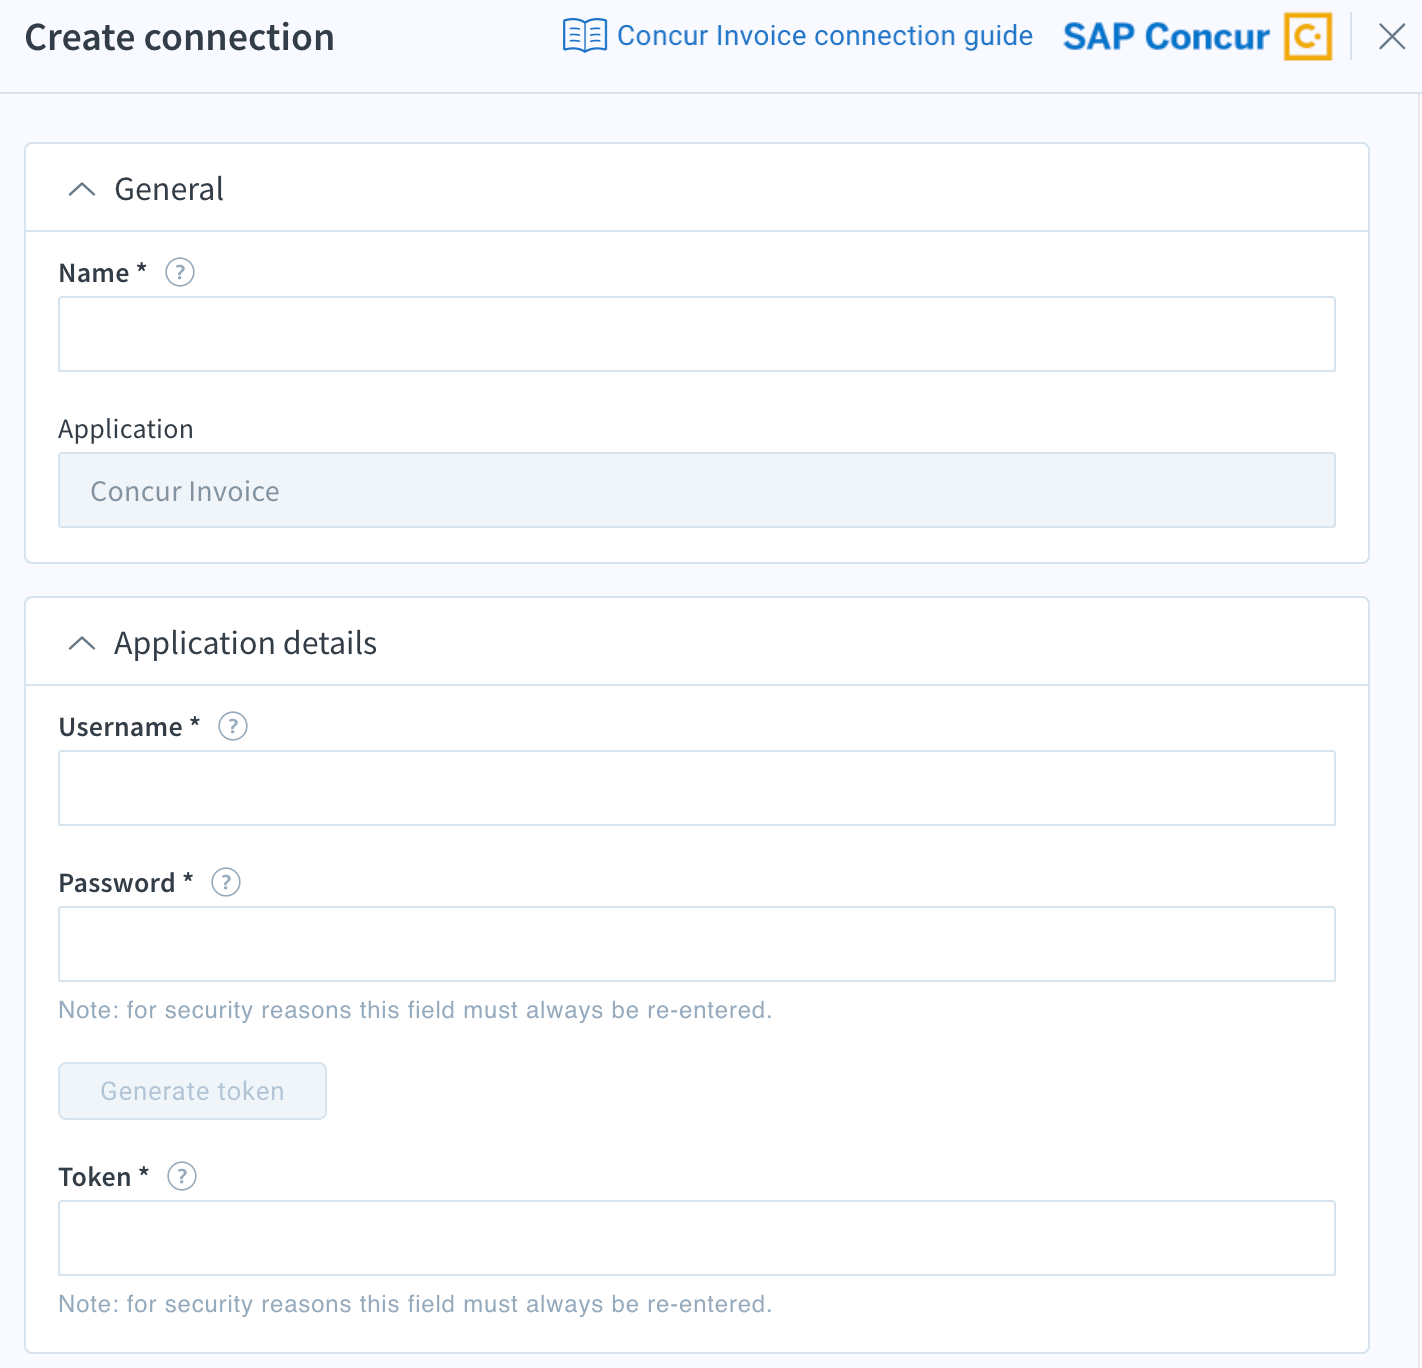Open the help tooltip beside Token

[x=181, y=1176]
